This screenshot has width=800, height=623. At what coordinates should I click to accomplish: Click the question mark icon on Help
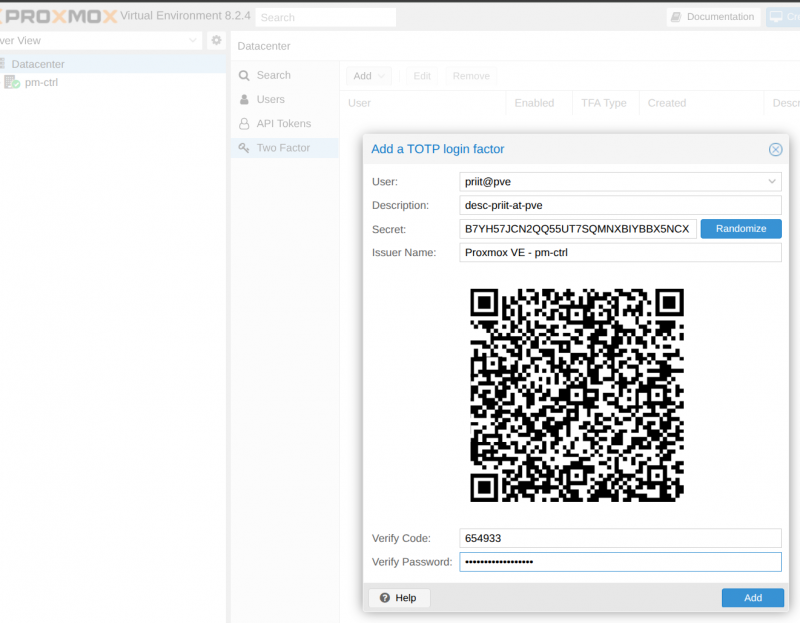385,598
